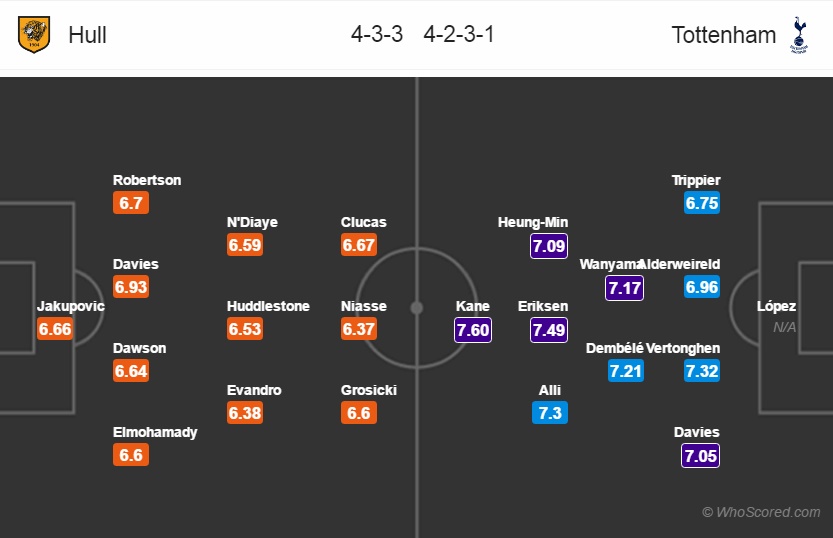Select Eriksen's 7.49 rating badge
Screen dimensions: 833x538
(549, 330)
